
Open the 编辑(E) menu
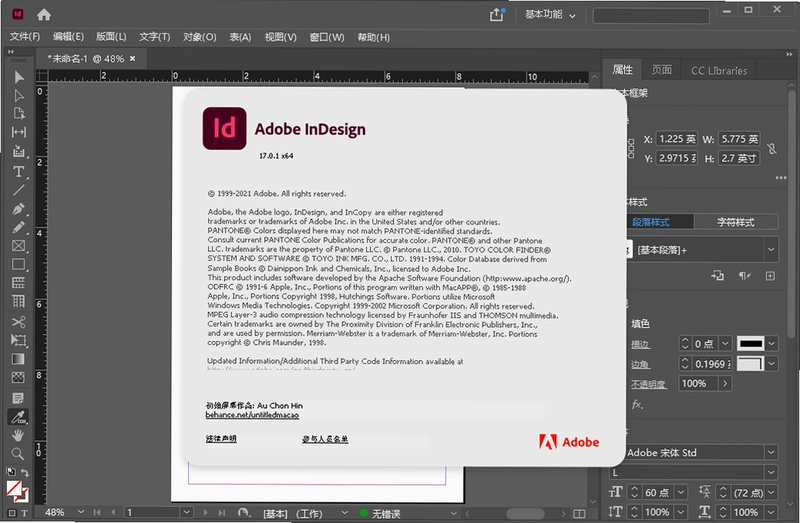68,37
